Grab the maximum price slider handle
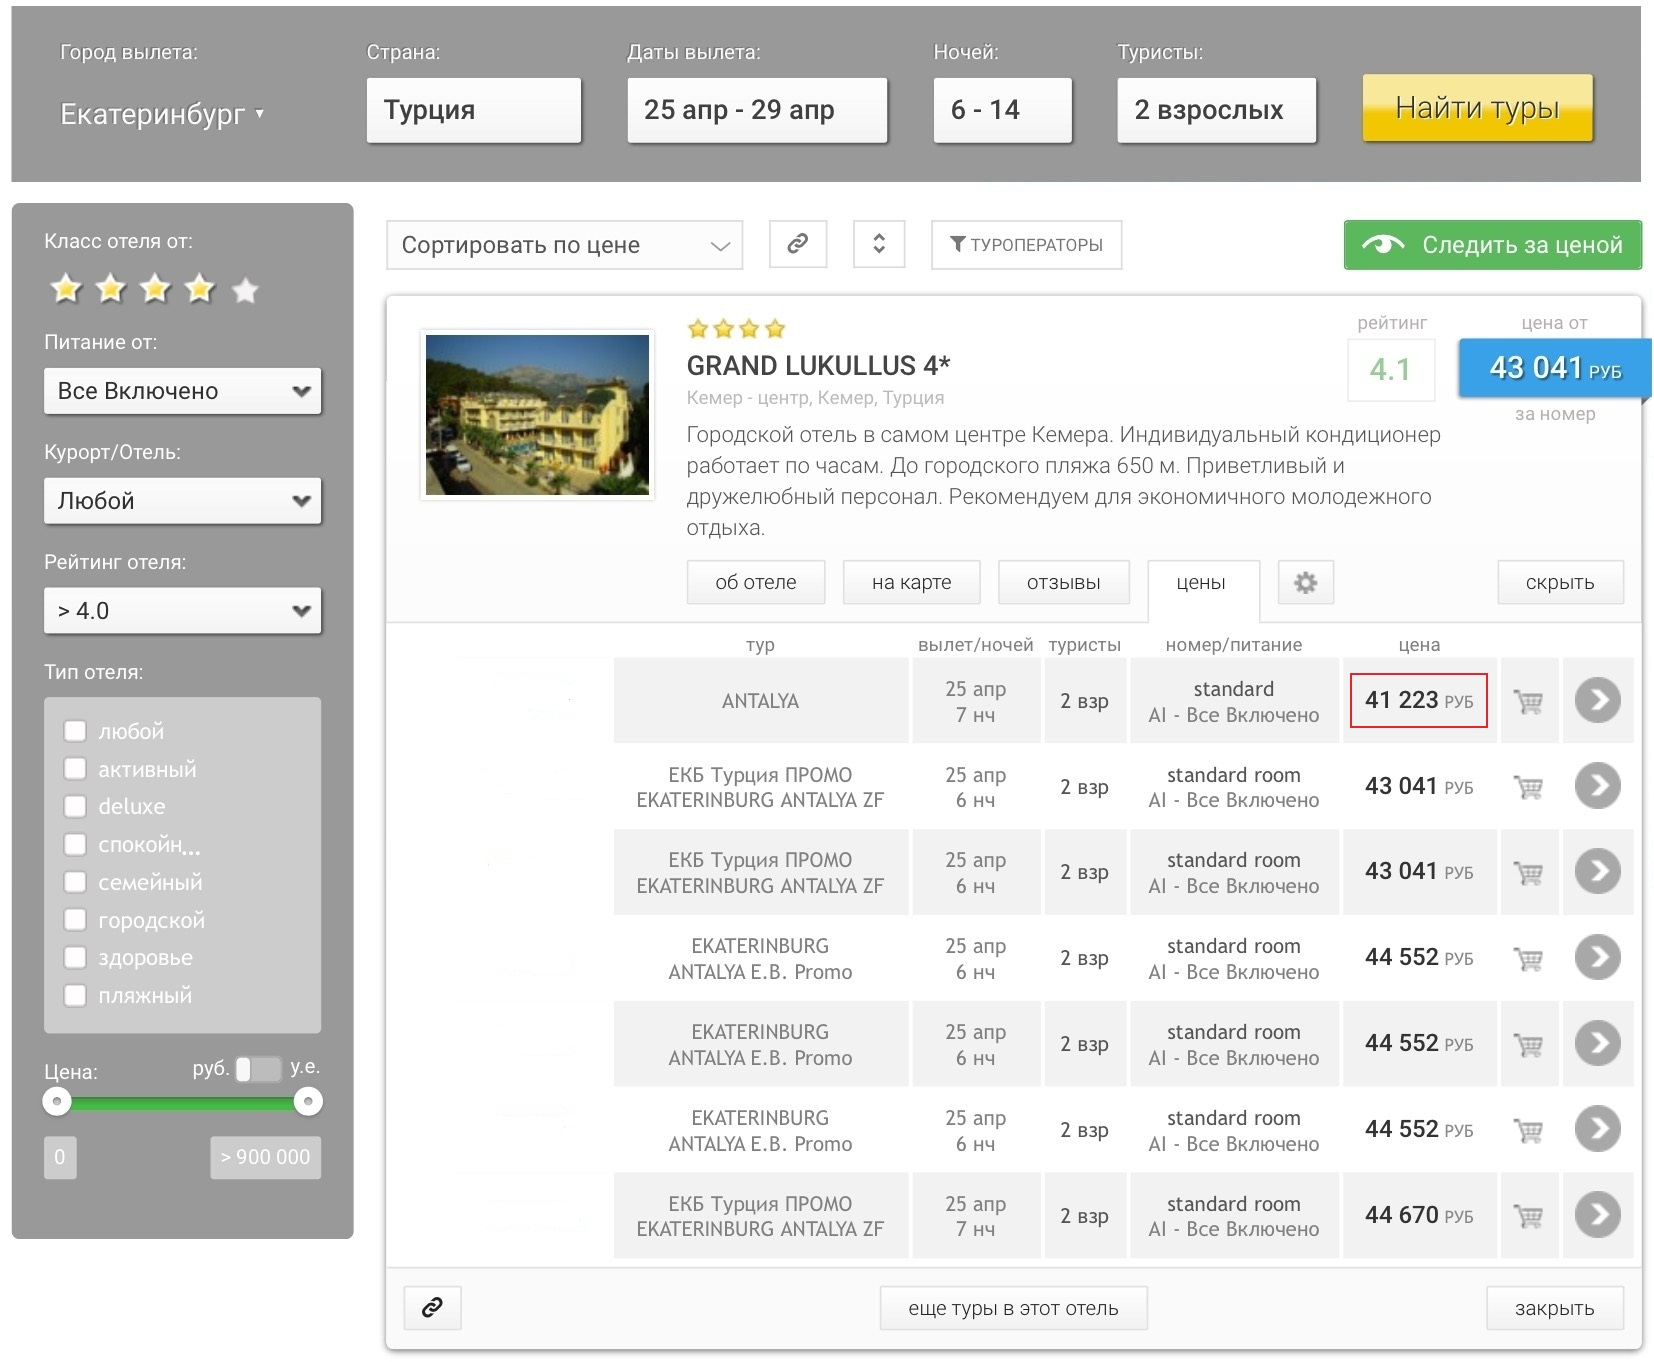The height and width of the screenshot is (1362, 1654). click(x=308, y=1102)
